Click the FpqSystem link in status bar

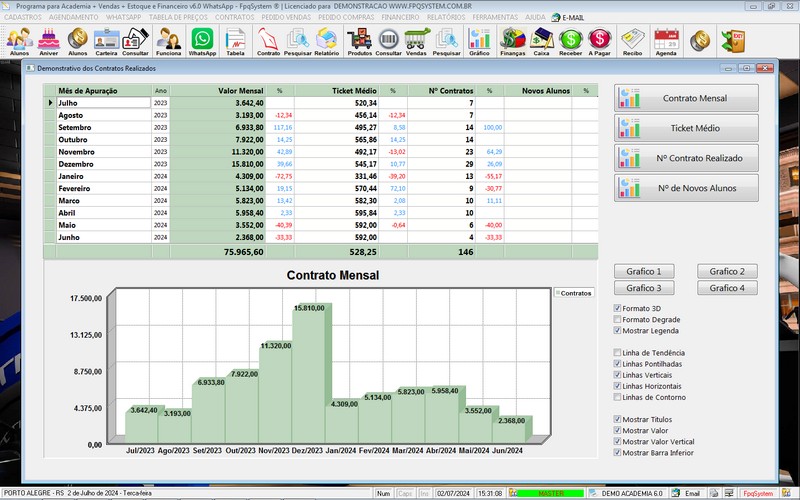tap(758, 494)
